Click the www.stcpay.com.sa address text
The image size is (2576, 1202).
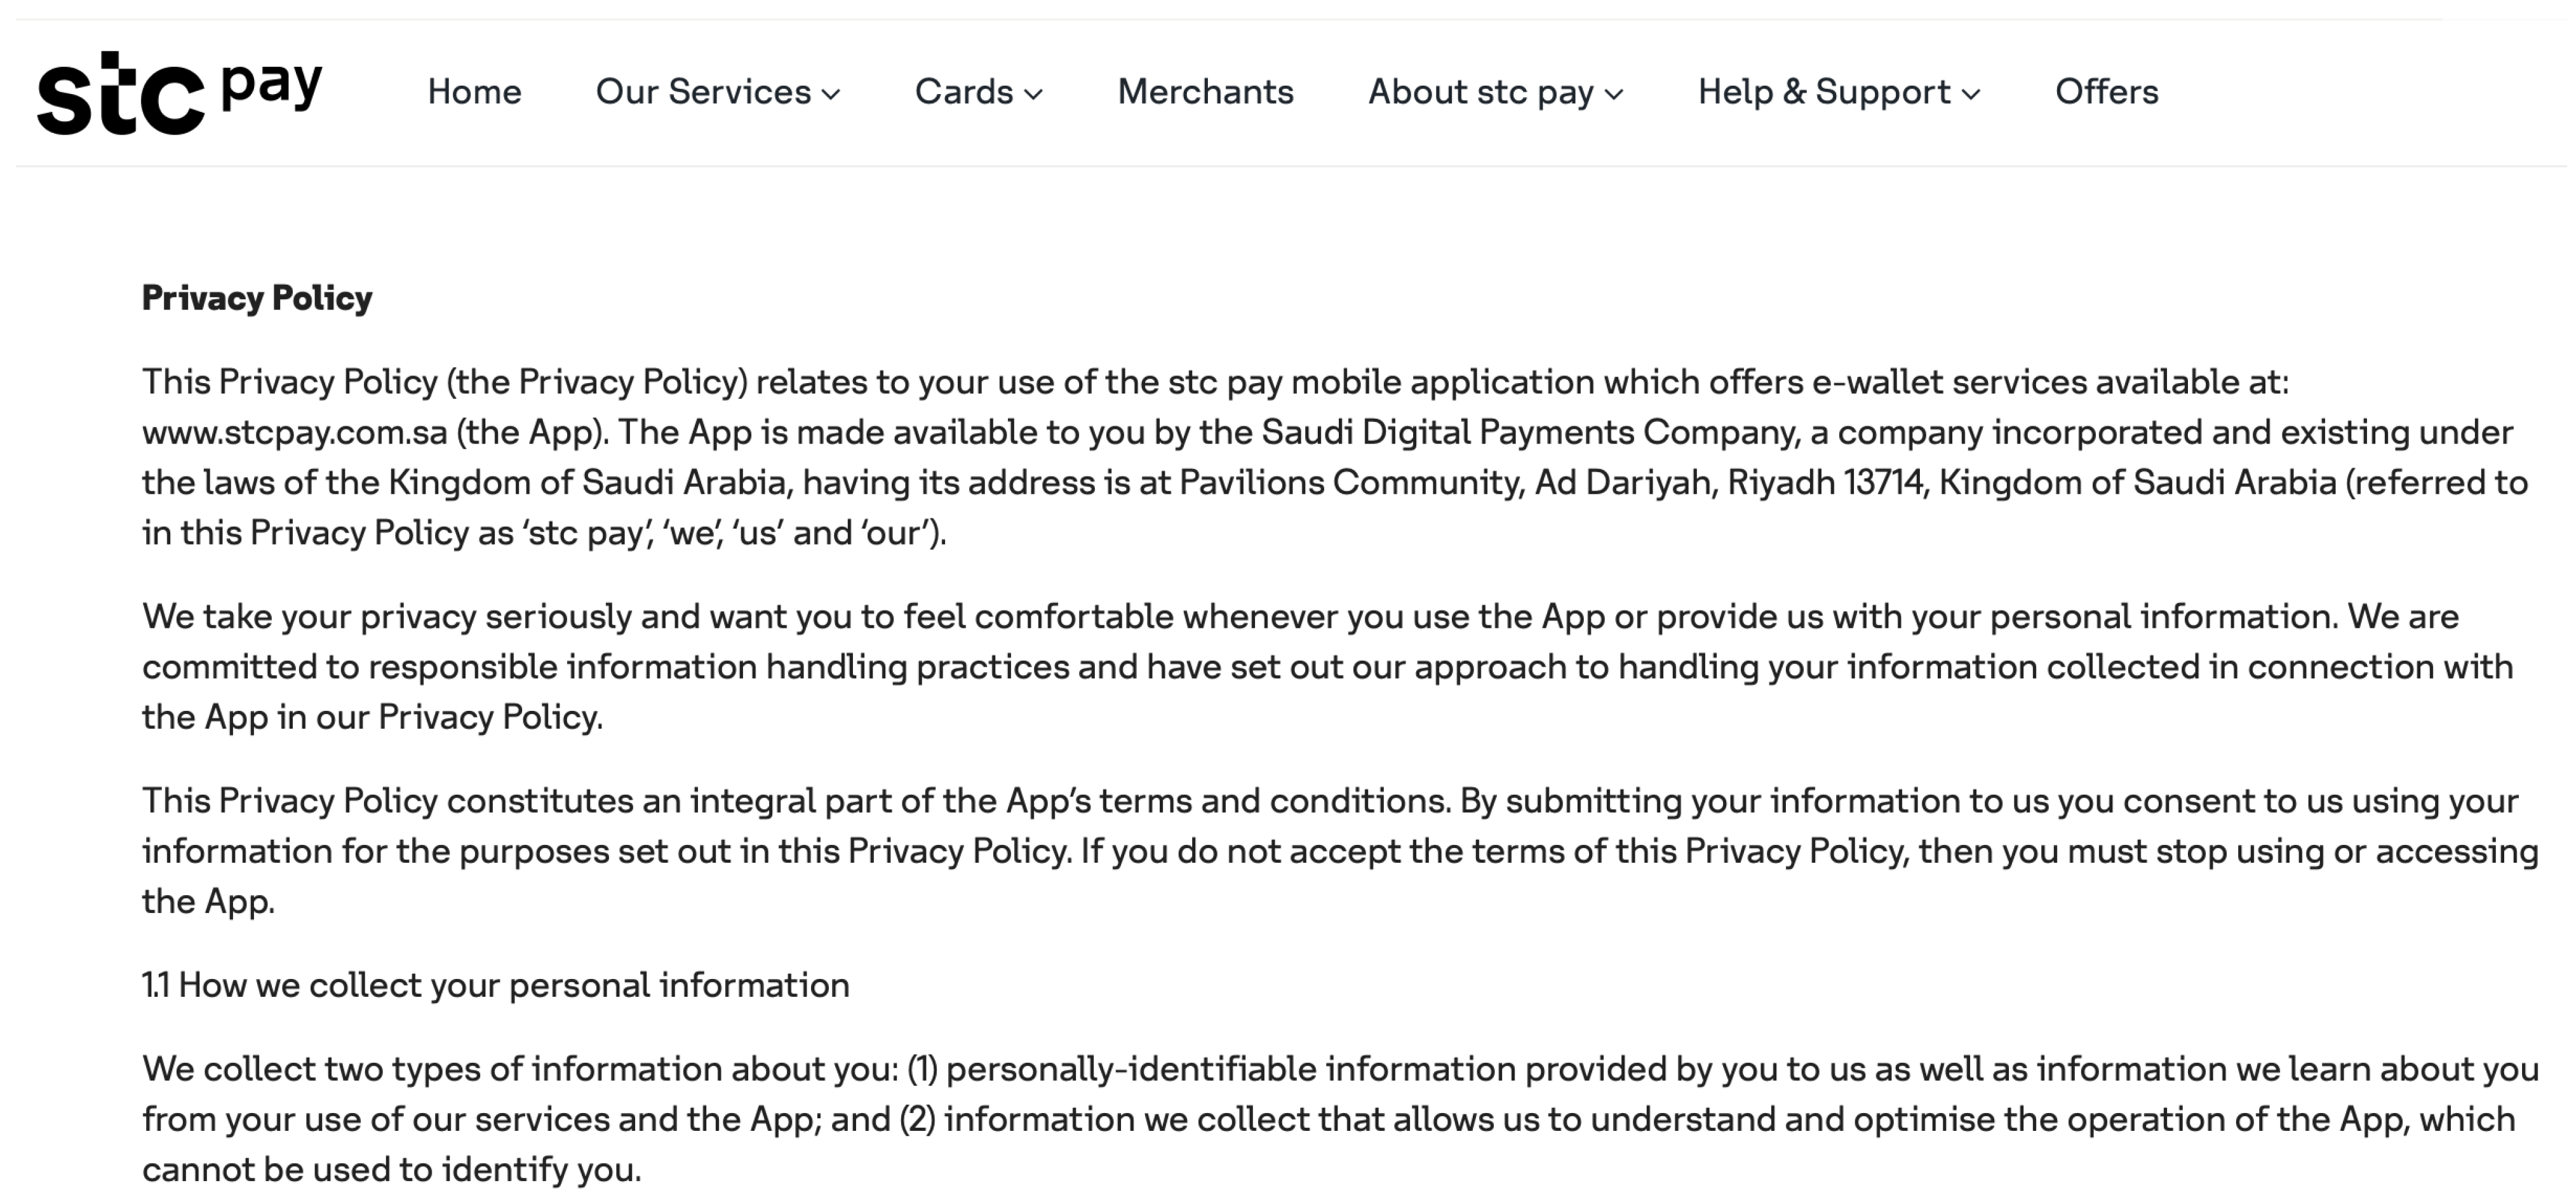pyautogui.click(x=294, y=433)
